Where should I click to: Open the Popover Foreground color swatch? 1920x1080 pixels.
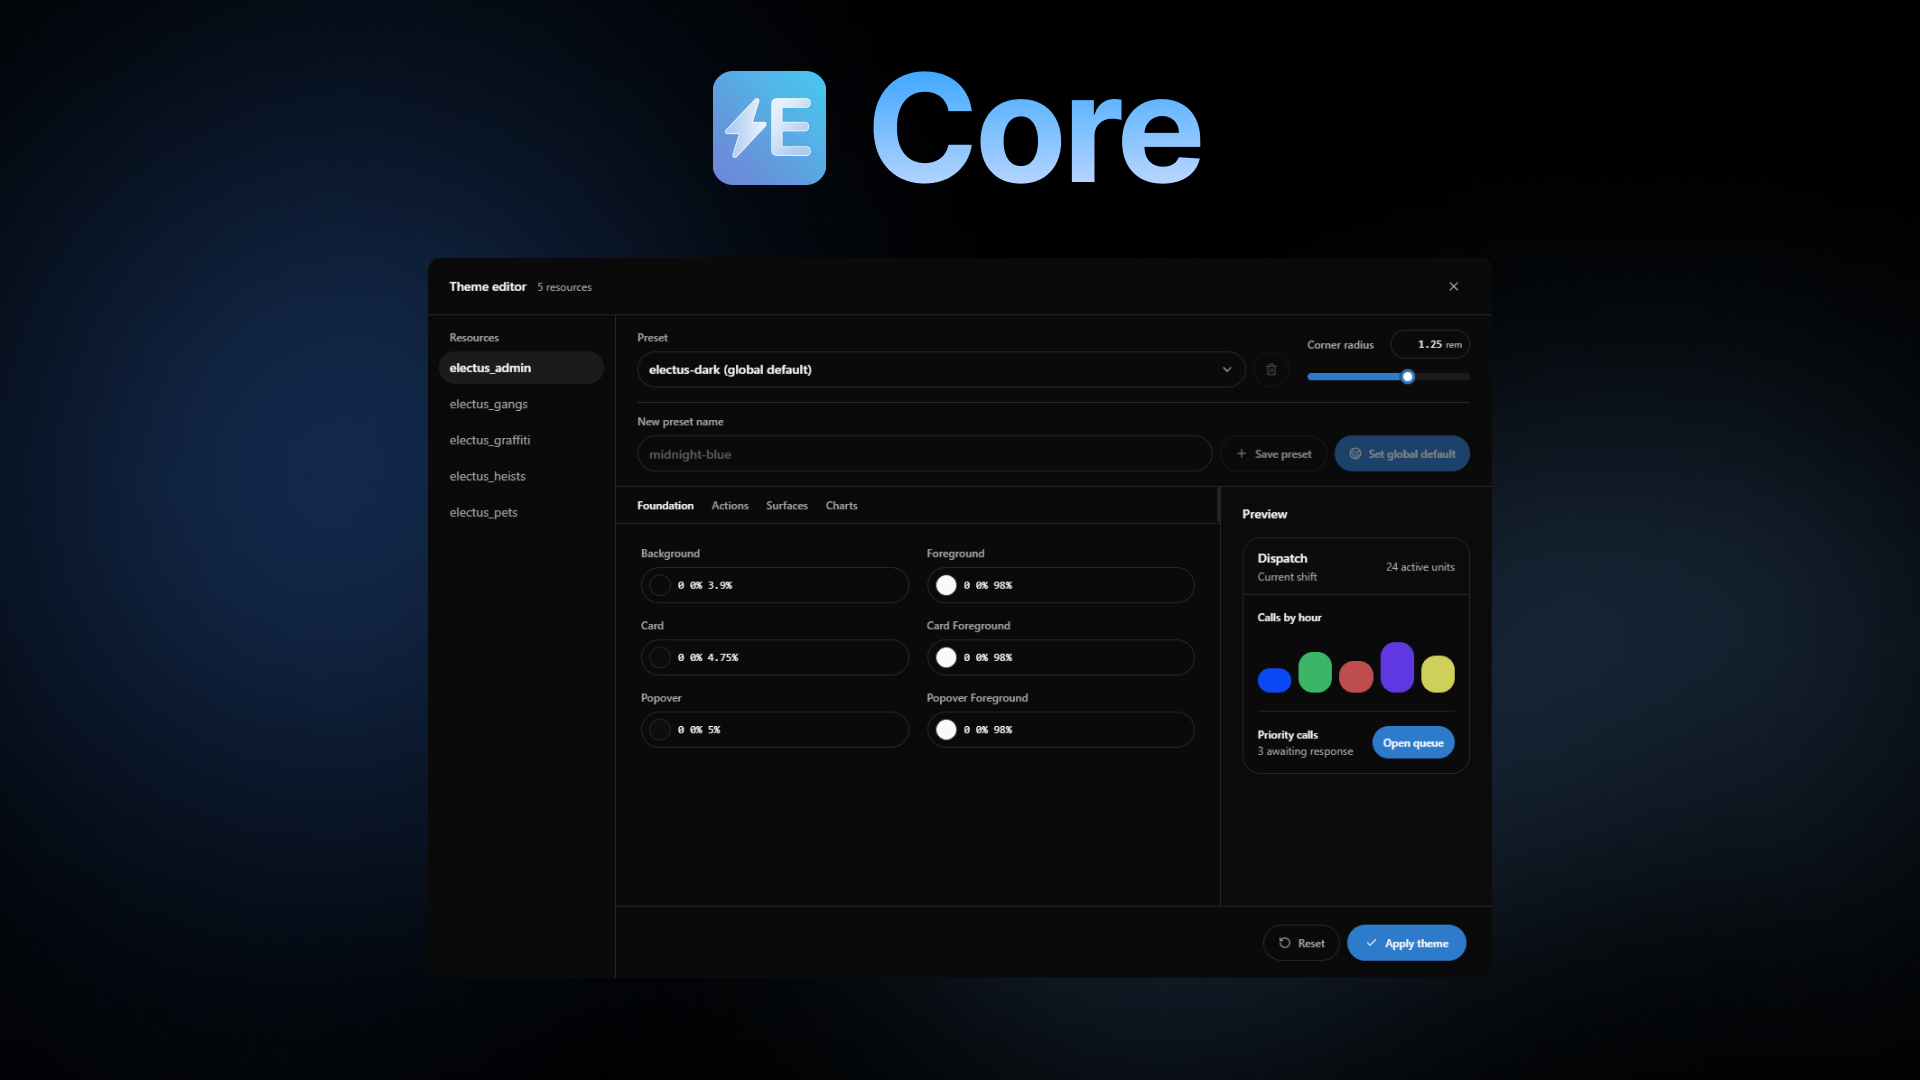(946, 730)
